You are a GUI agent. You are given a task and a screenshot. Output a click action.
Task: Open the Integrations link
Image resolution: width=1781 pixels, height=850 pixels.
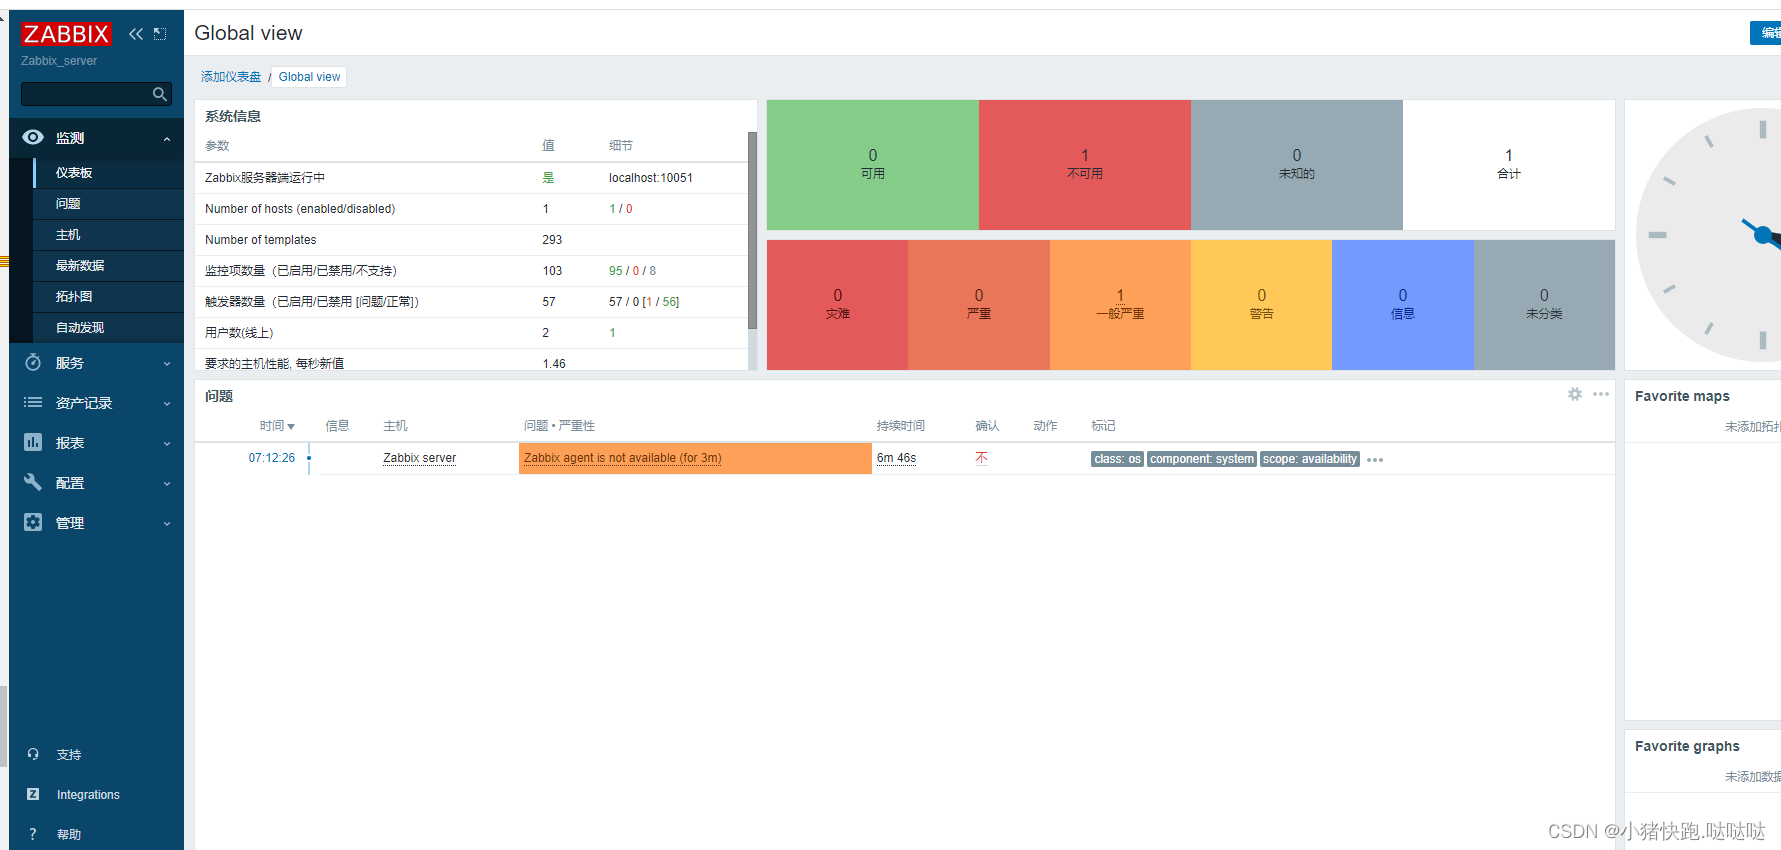click(x=88, y=795)
